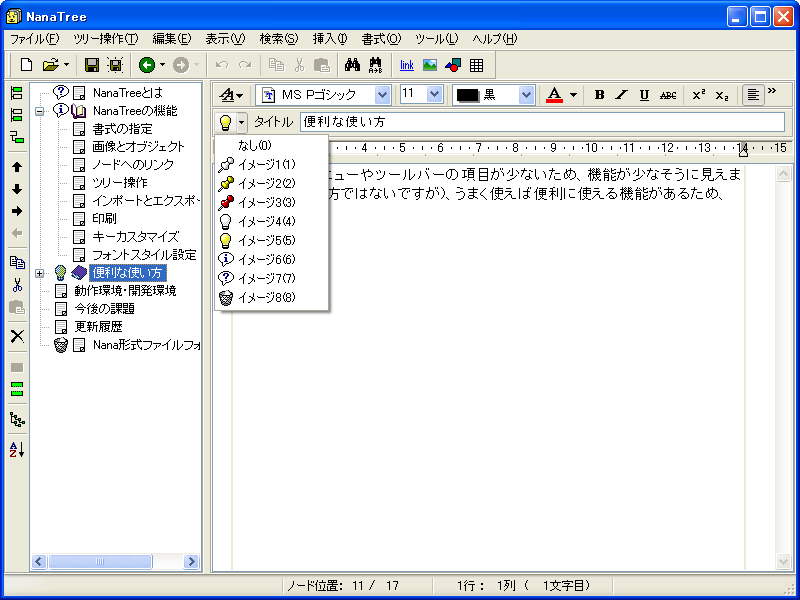The image size is (800, 600).
Task: Click the font color A button
Action: pyautogui.click(x=555, y=95)
